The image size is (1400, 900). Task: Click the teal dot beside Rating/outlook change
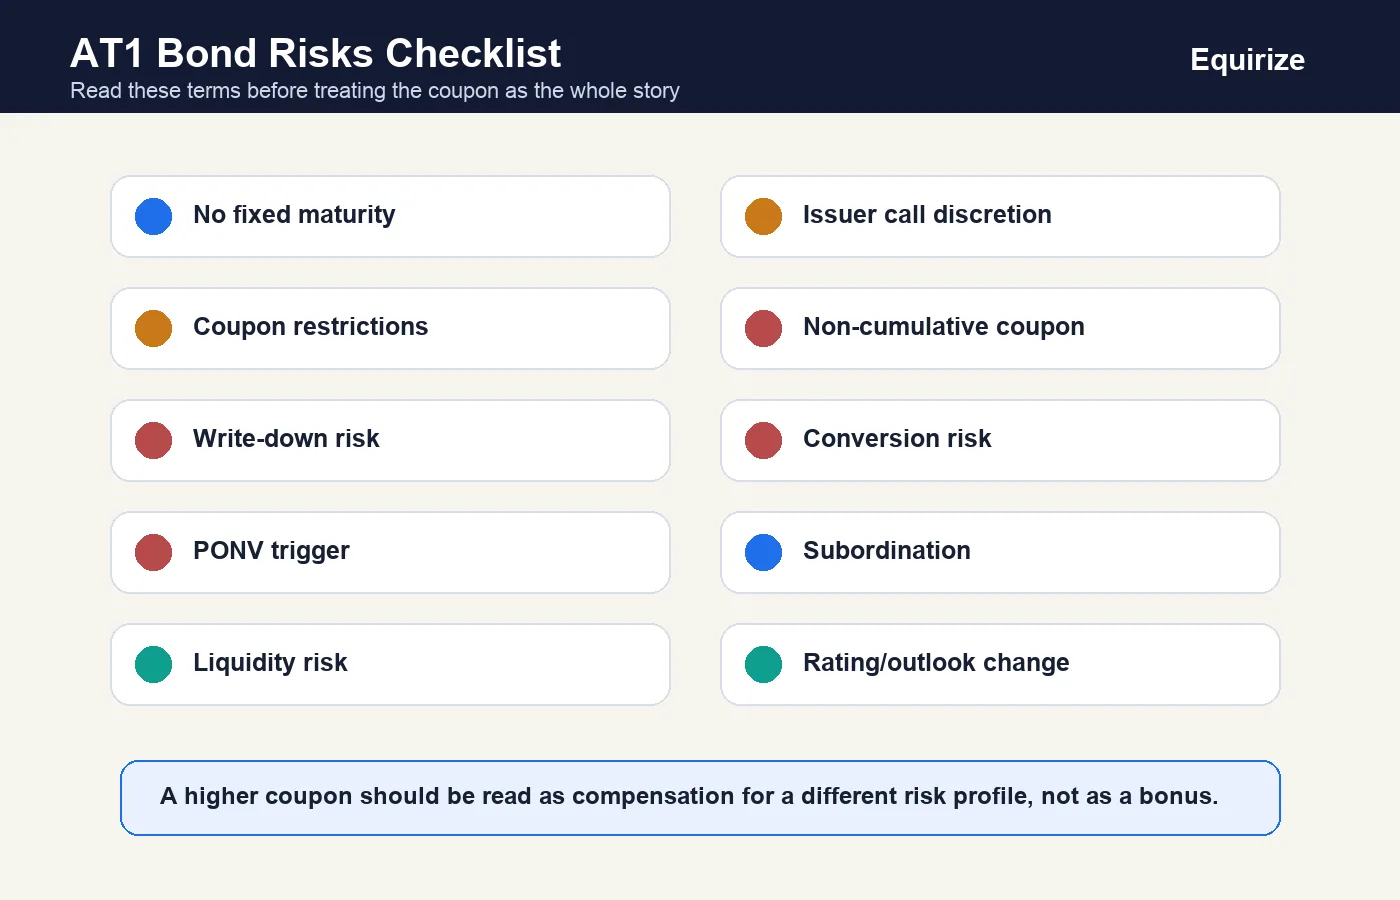pos(763,664)
